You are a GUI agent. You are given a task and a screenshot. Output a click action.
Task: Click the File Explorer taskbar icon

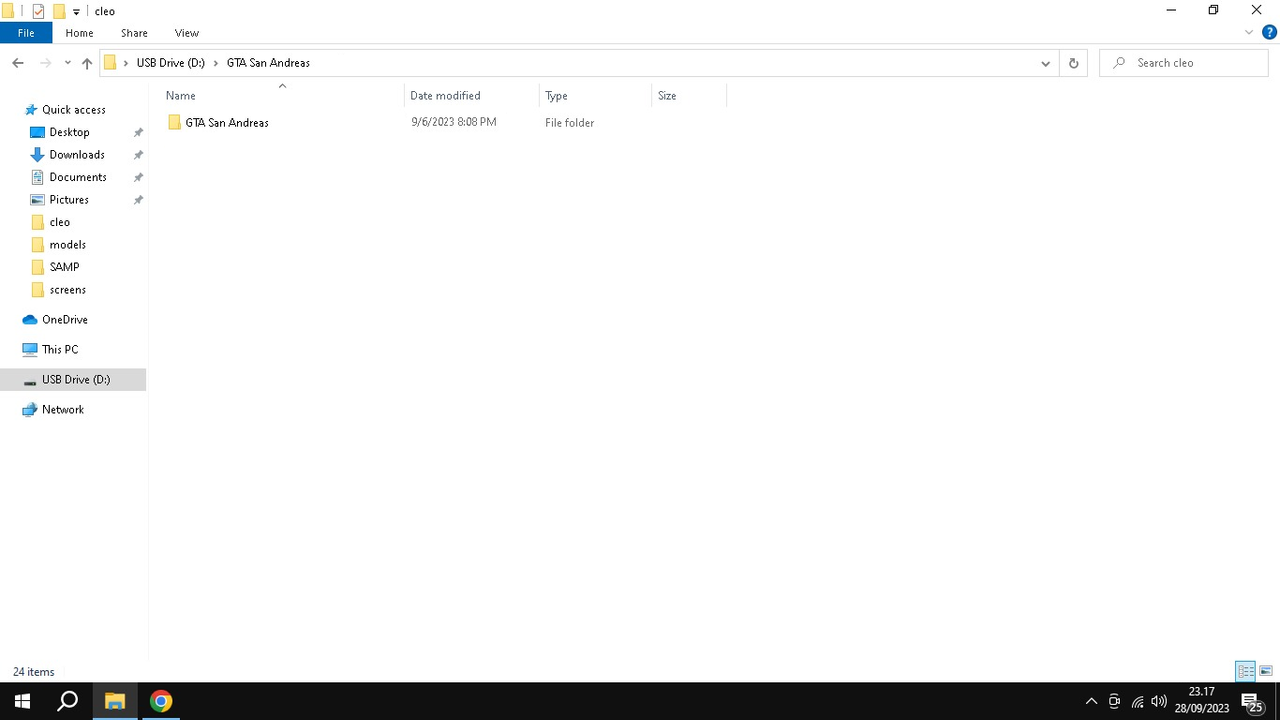[x=114, y=701]
